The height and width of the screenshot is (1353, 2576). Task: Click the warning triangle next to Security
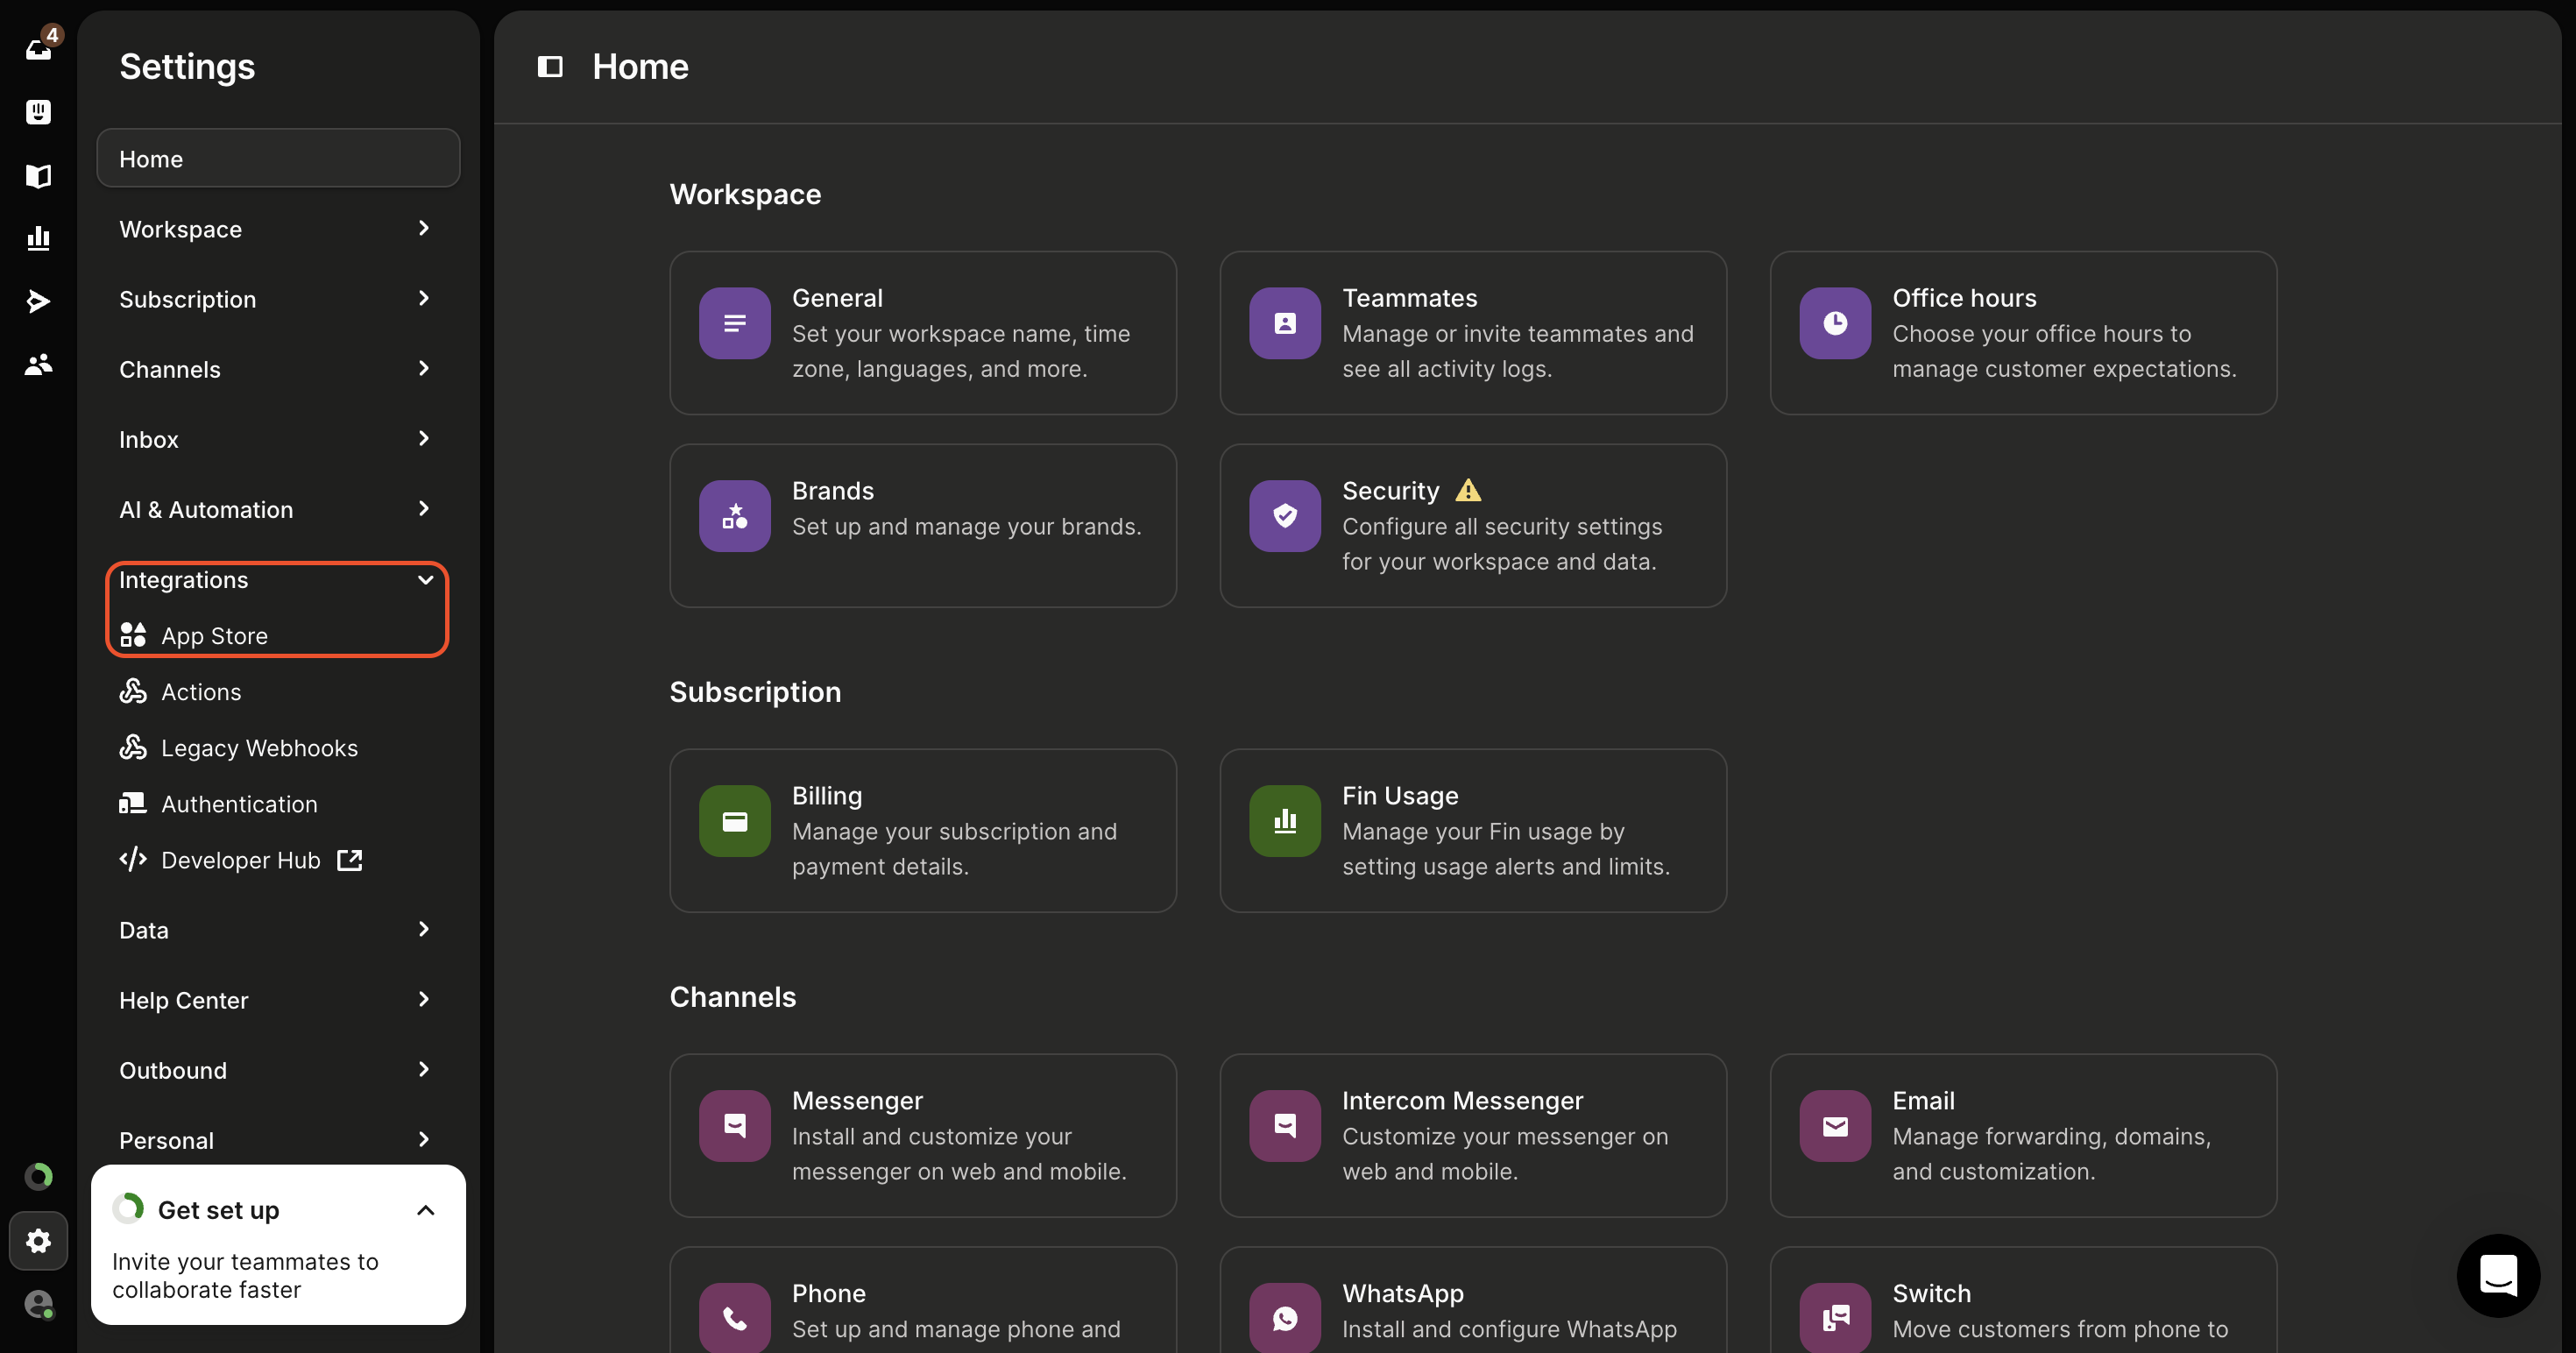pyautogui.click(x=1468, y=490)
